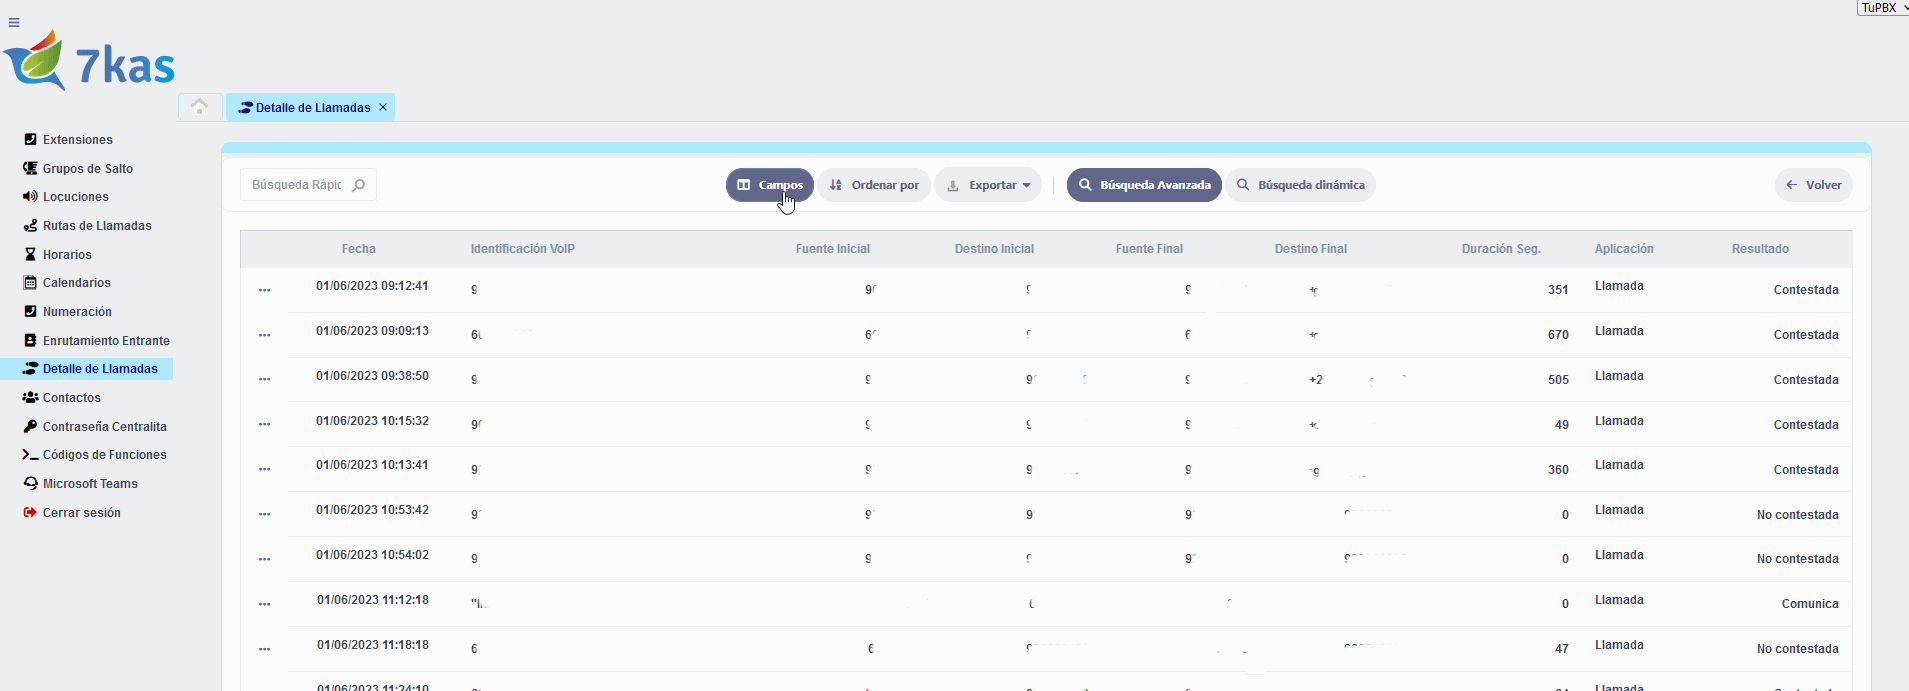
Task: Select the Extensiones menu item
Action: [x=77, y=140]
